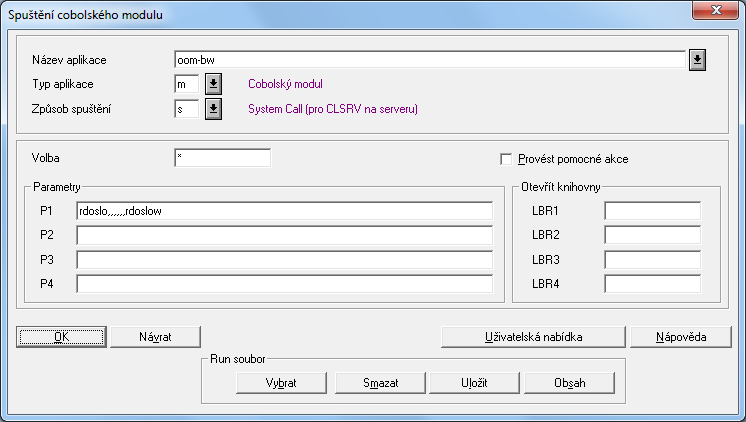Open the Název aplikace dropdown arrow
Screen dimensions: 746x422
click(x=697, y=60)
